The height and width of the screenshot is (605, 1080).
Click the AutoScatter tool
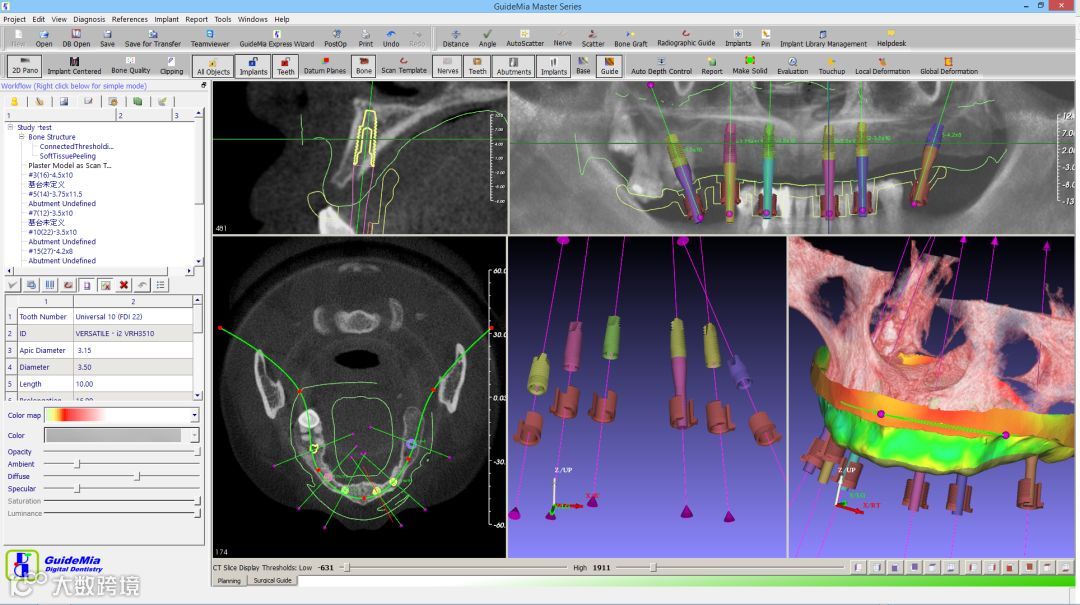coord(525,38)
